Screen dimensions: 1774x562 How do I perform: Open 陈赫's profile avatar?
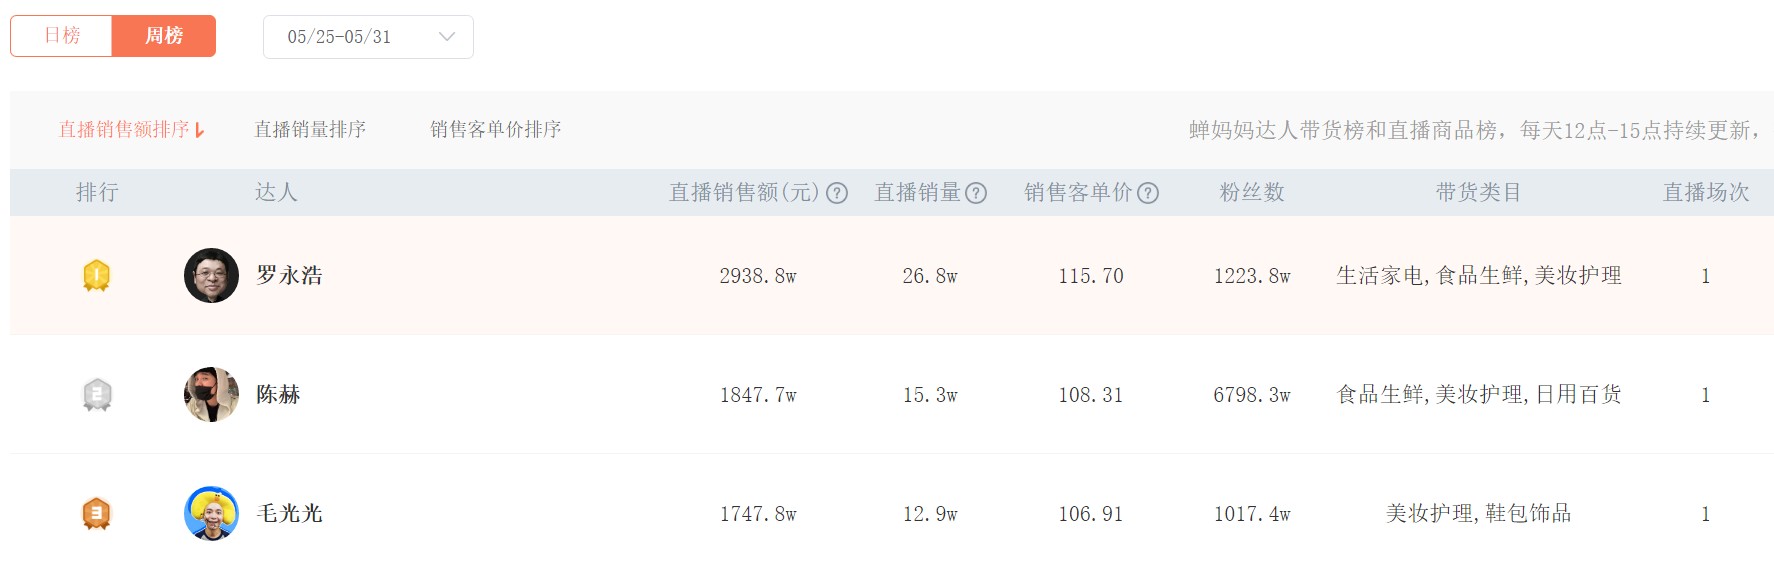coord(211,394)
